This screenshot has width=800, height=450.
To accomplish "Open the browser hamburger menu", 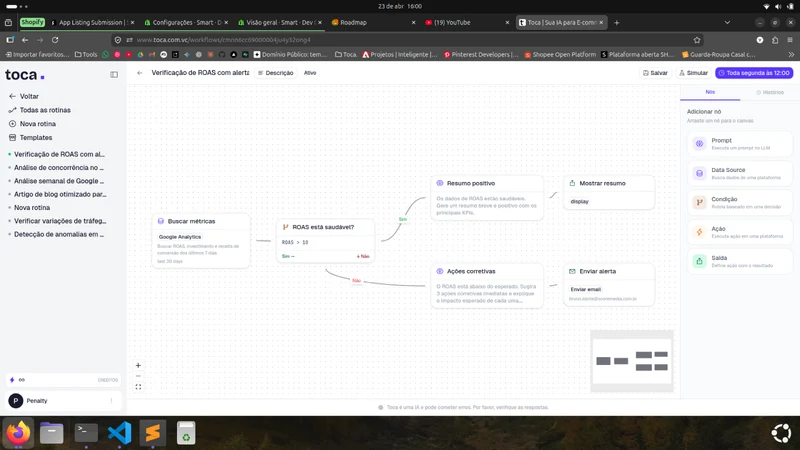I will 790,40.
